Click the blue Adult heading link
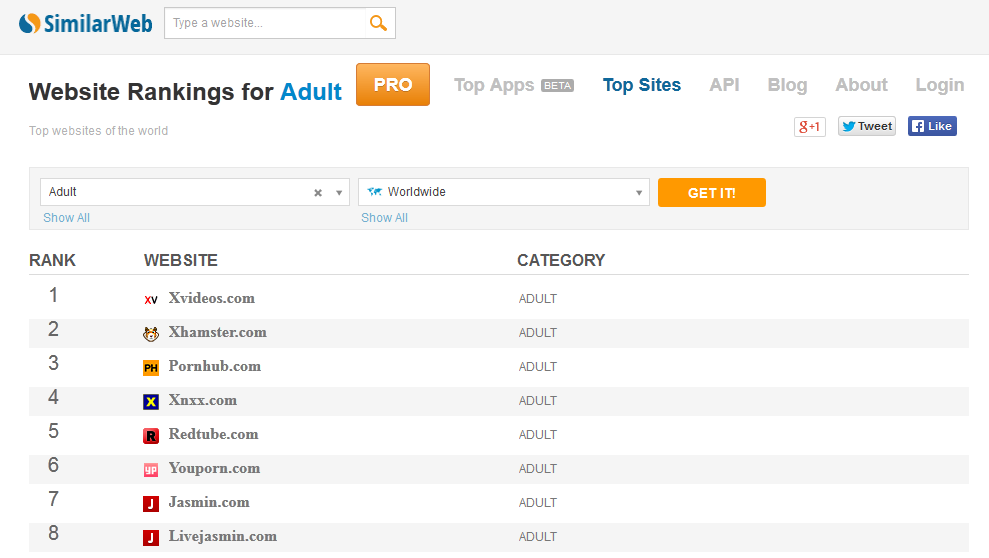The image size is (989, 558). [x=311, y=92]
